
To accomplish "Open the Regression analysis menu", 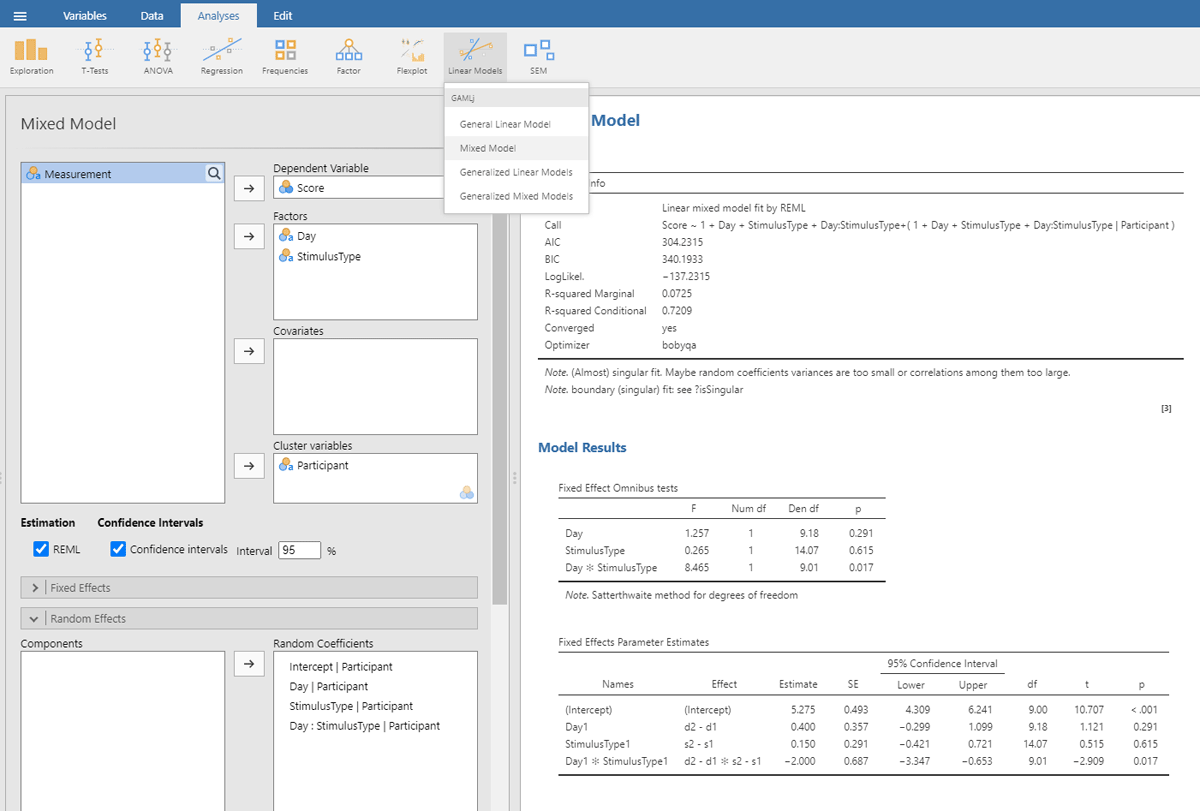I will [221, 56].
